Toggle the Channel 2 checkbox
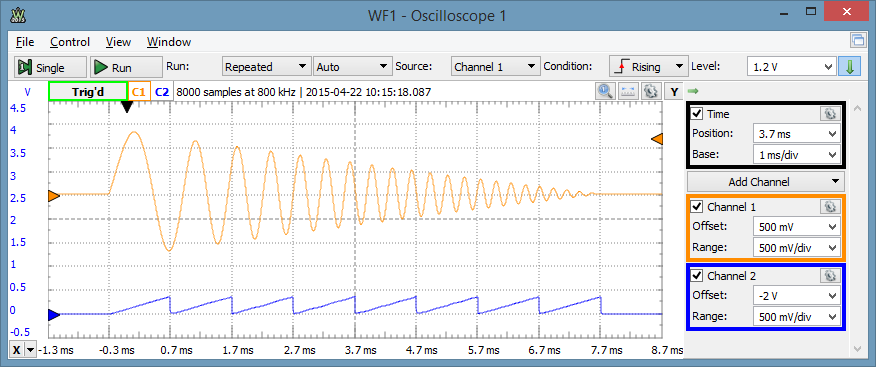Viewport: 876px width, 367px height. (x=697, y=275)
